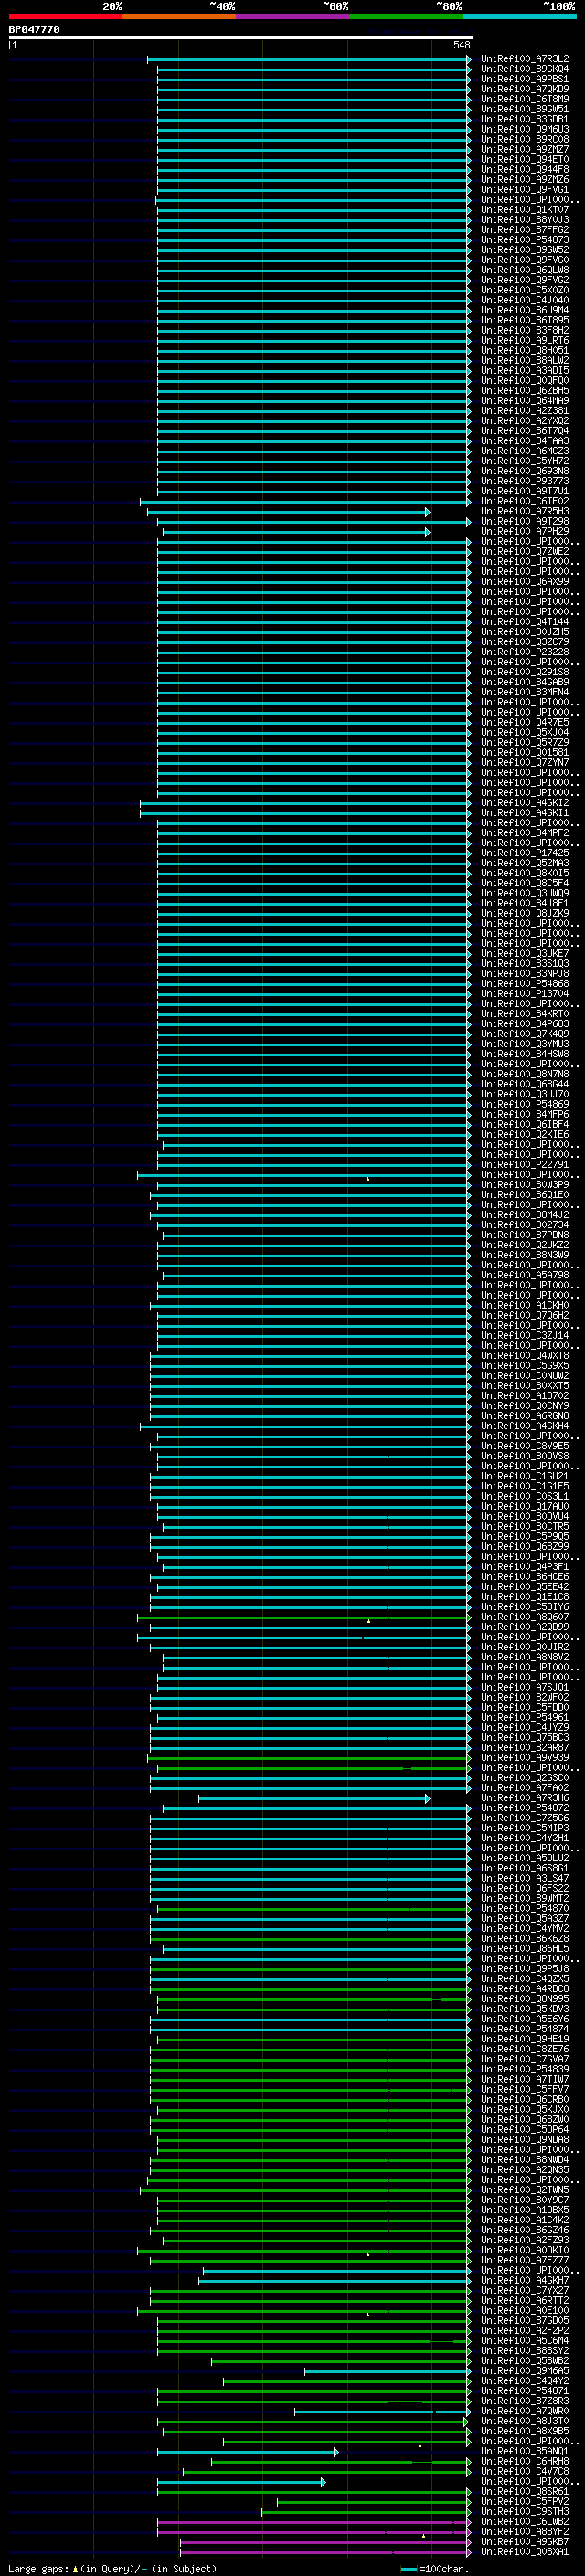Click the short alignment bar of UniRef100_A7R3H6

pos(314,1798)
